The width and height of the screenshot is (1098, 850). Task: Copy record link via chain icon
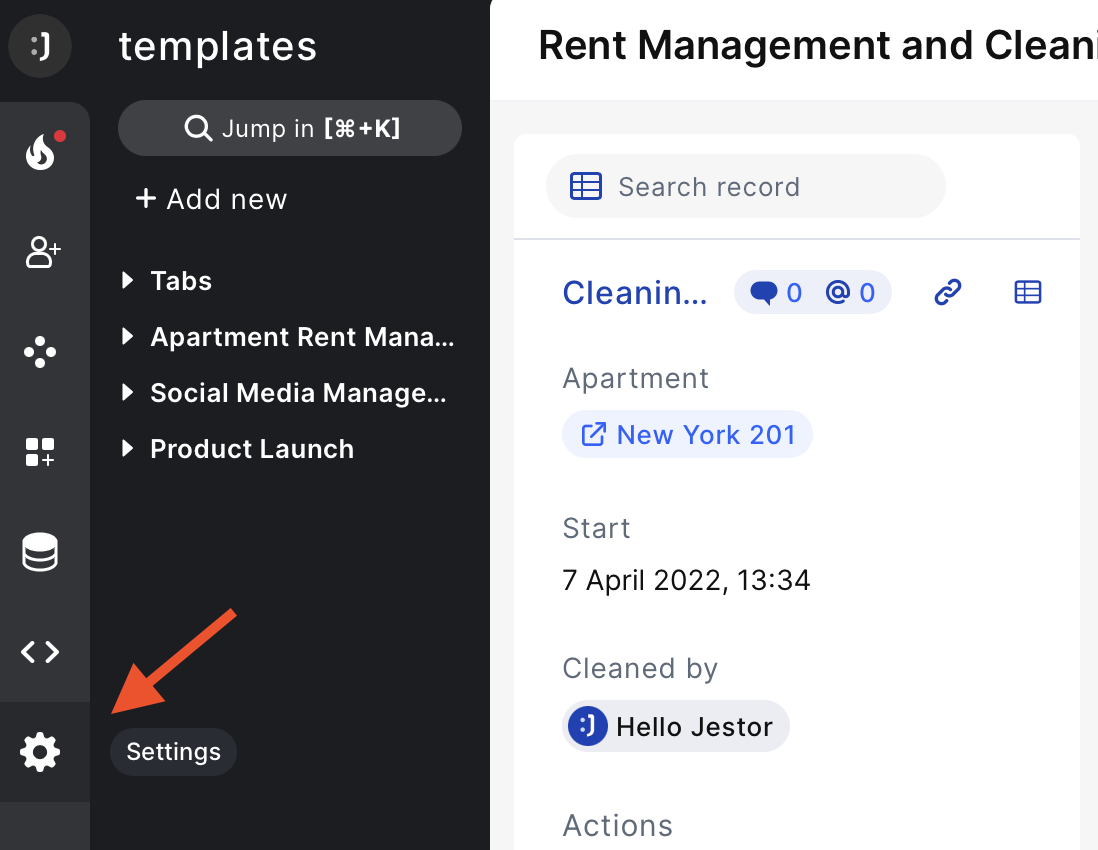coord(948,292)
